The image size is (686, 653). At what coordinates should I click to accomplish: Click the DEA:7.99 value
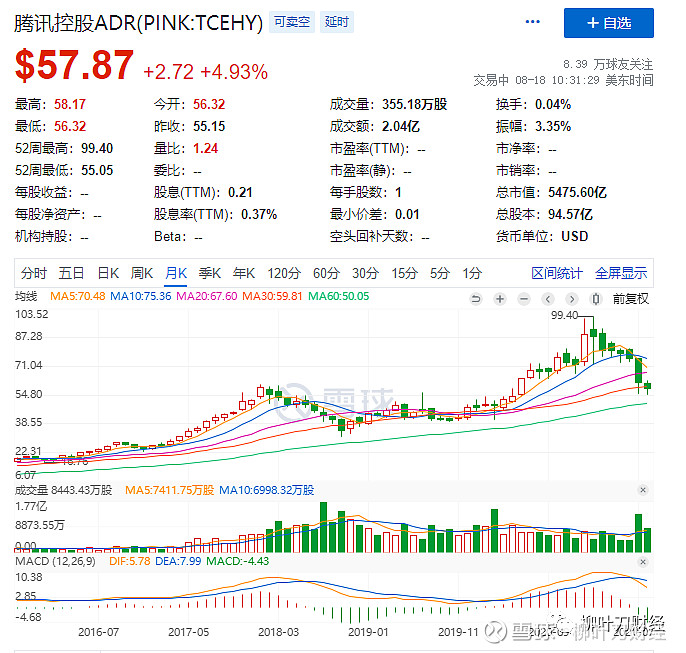click(x=178, y=561)
